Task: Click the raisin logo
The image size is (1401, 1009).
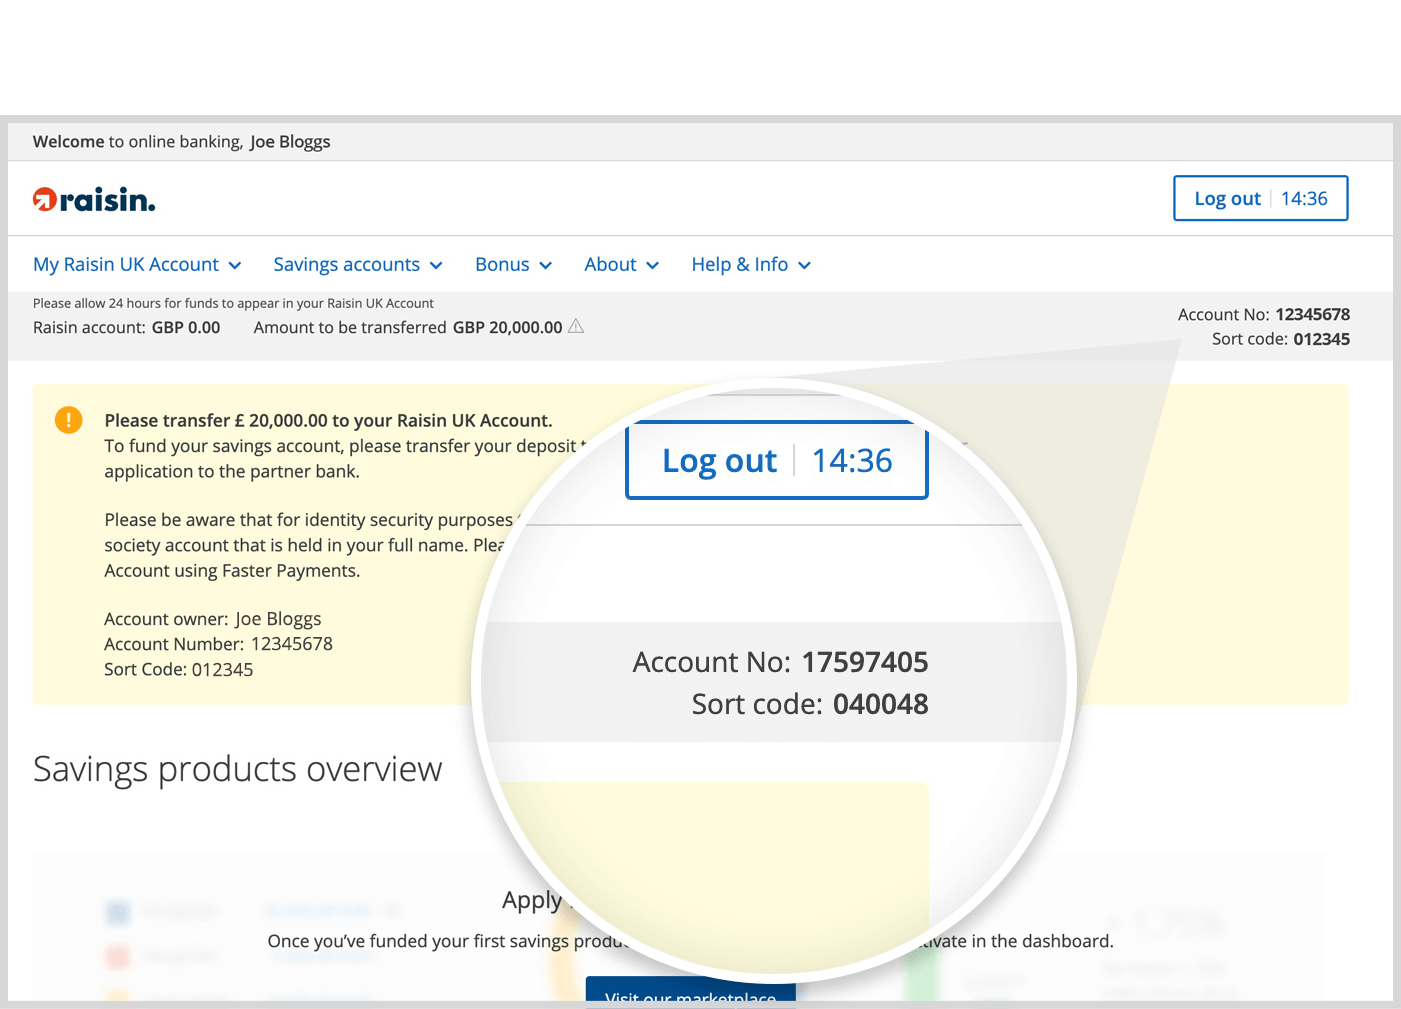Action: click(x=94, y=200)
